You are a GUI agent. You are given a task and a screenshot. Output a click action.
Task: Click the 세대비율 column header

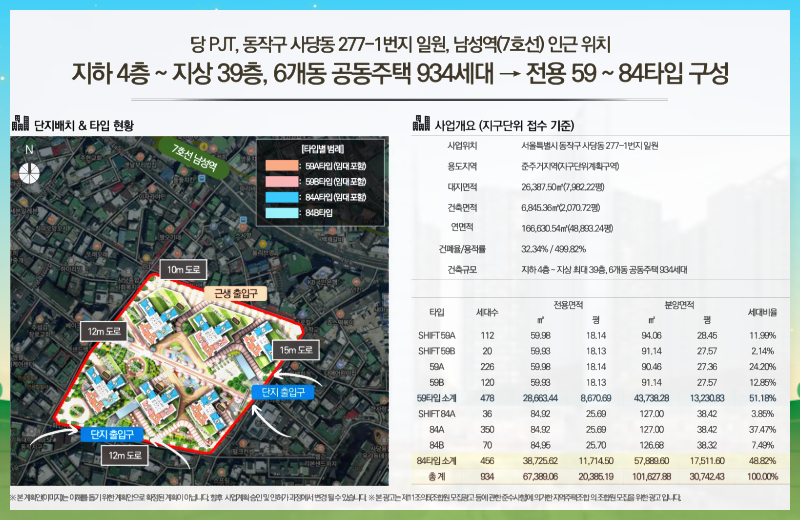point(762,312)
